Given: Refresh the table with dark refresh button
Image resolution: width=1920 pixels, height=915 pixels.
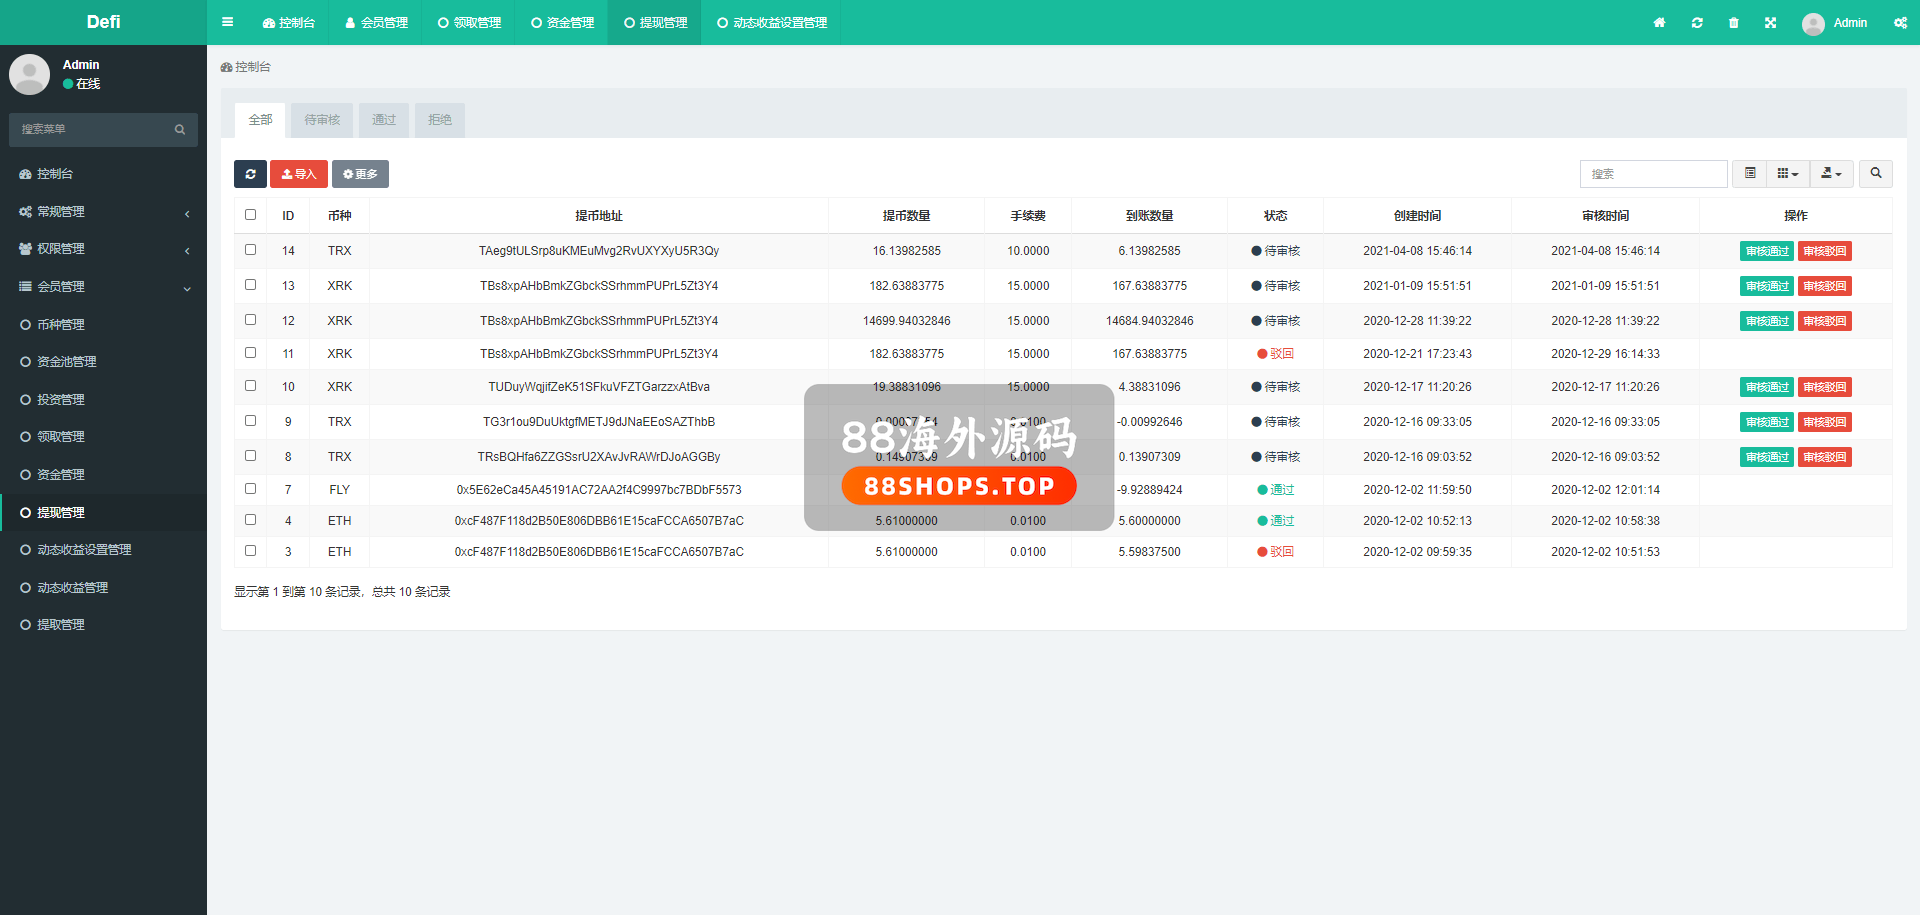Looking at the screenshot, I should [x=250, y=174].
